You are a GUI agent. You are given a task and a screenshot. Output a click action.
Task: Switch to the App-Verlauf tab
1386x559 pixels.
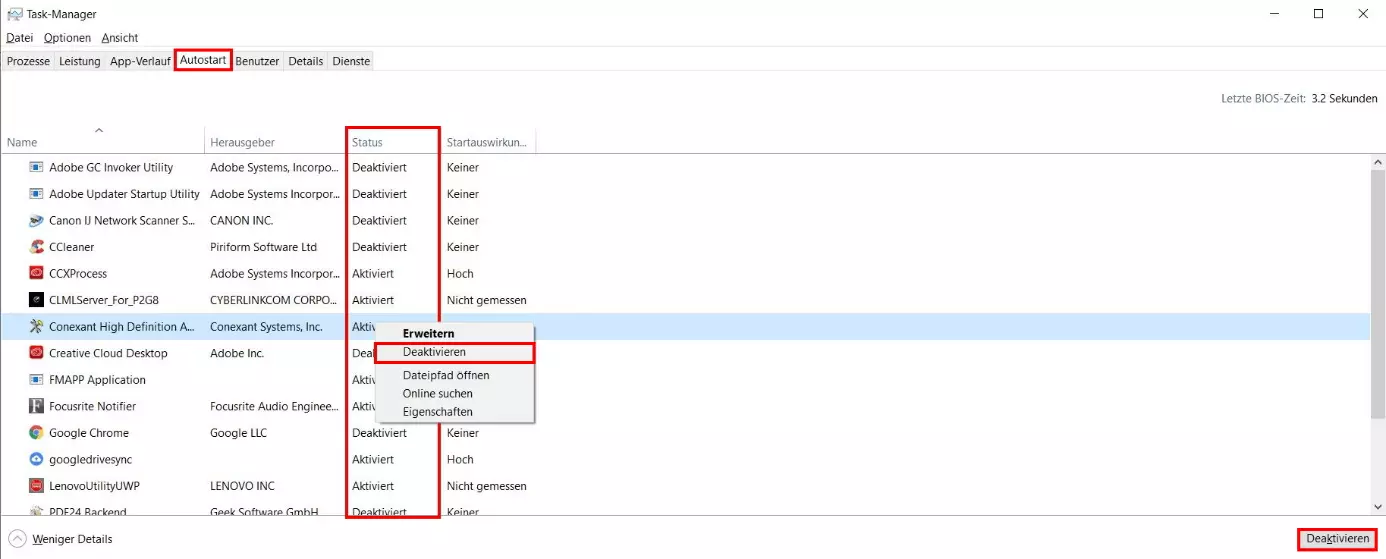[140, 61]
